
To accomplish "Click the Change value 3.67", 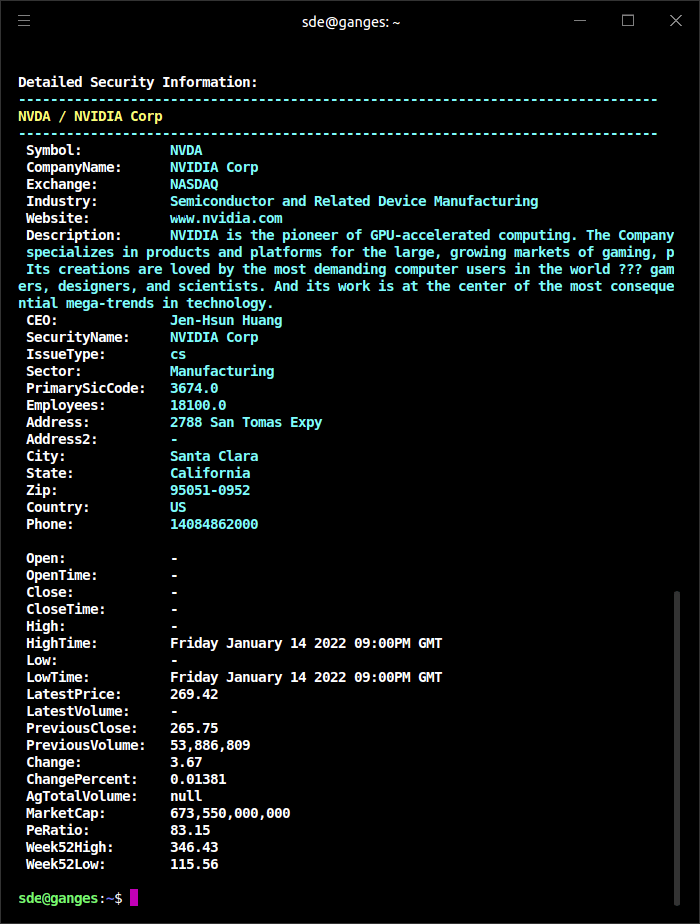I will [186, 763].
